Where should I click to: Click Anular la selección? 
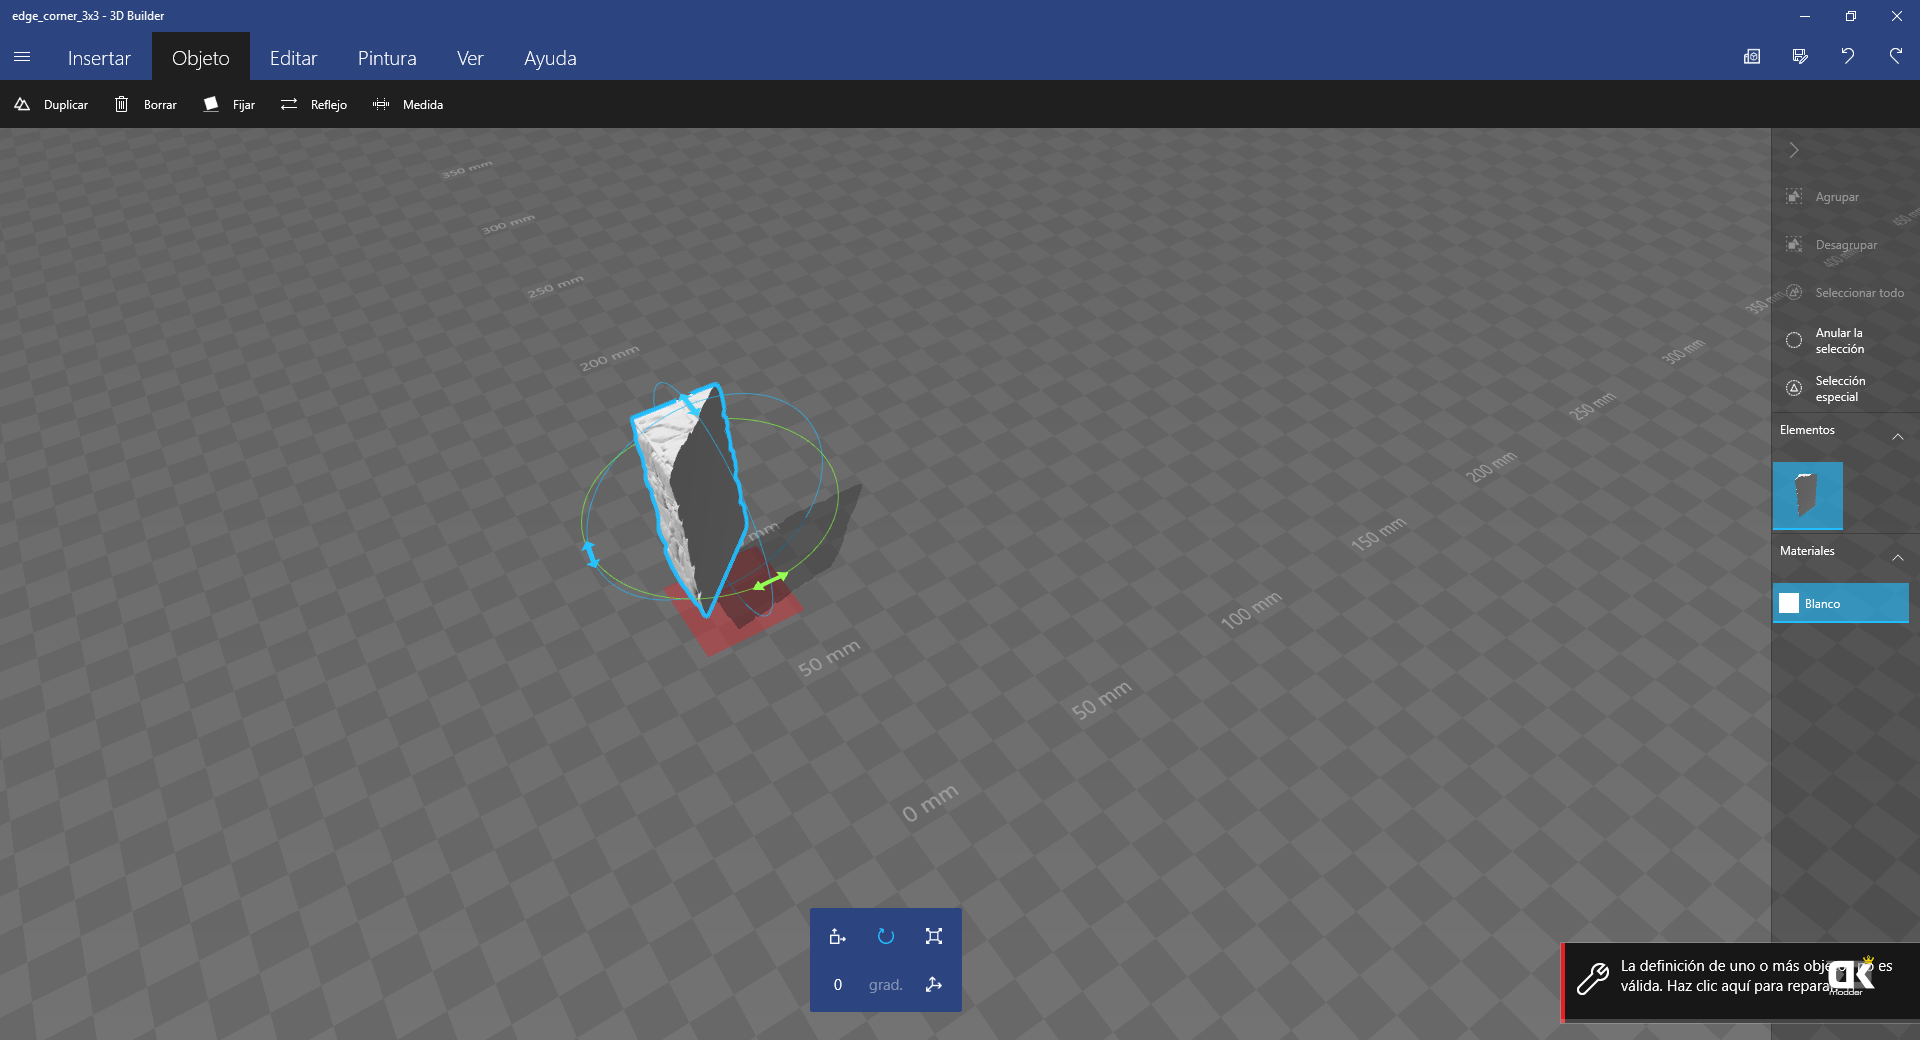coord(1826,341)
